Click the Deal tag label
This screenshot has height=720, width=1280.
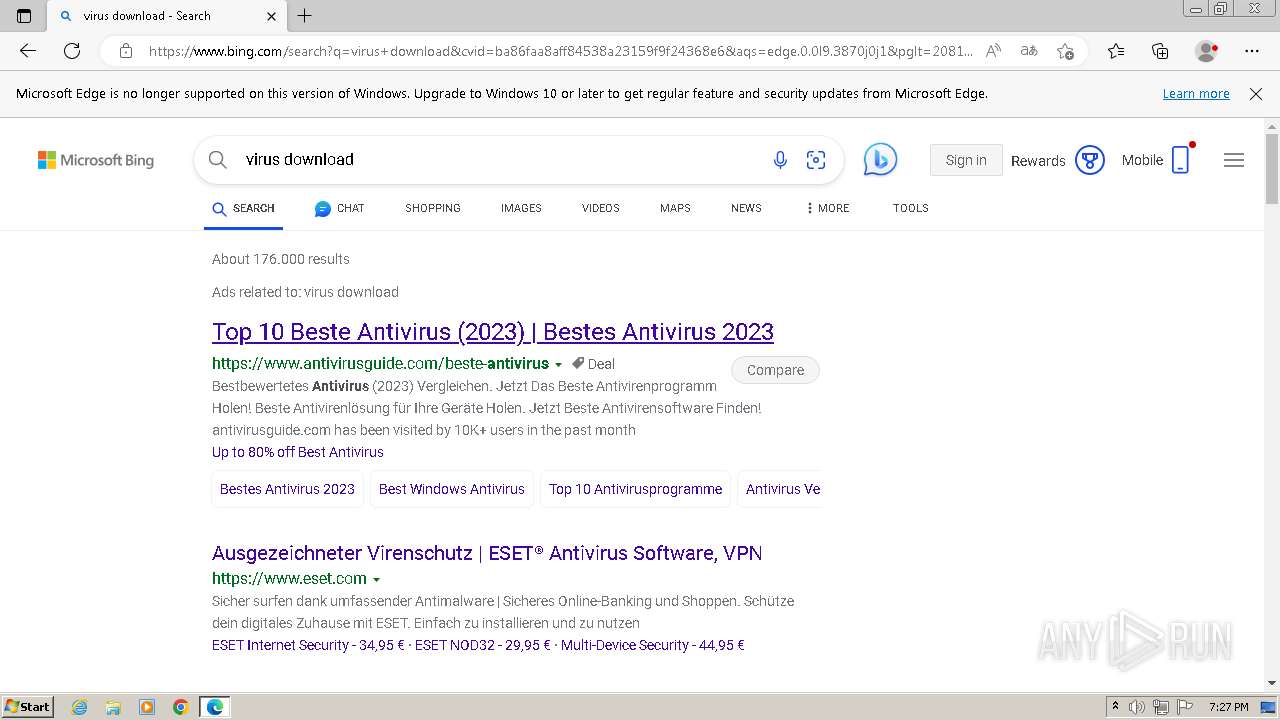click(x=593, y=364)
